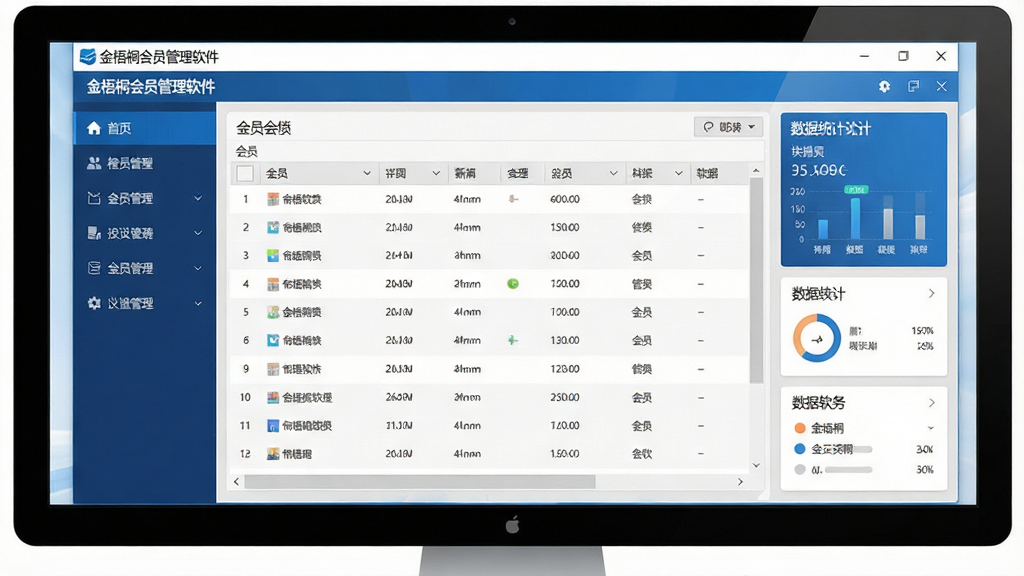Screen dimensions: 1024x576
Task: Open the dropdown arrow in the column before last
Action: (x=679, y=173)
